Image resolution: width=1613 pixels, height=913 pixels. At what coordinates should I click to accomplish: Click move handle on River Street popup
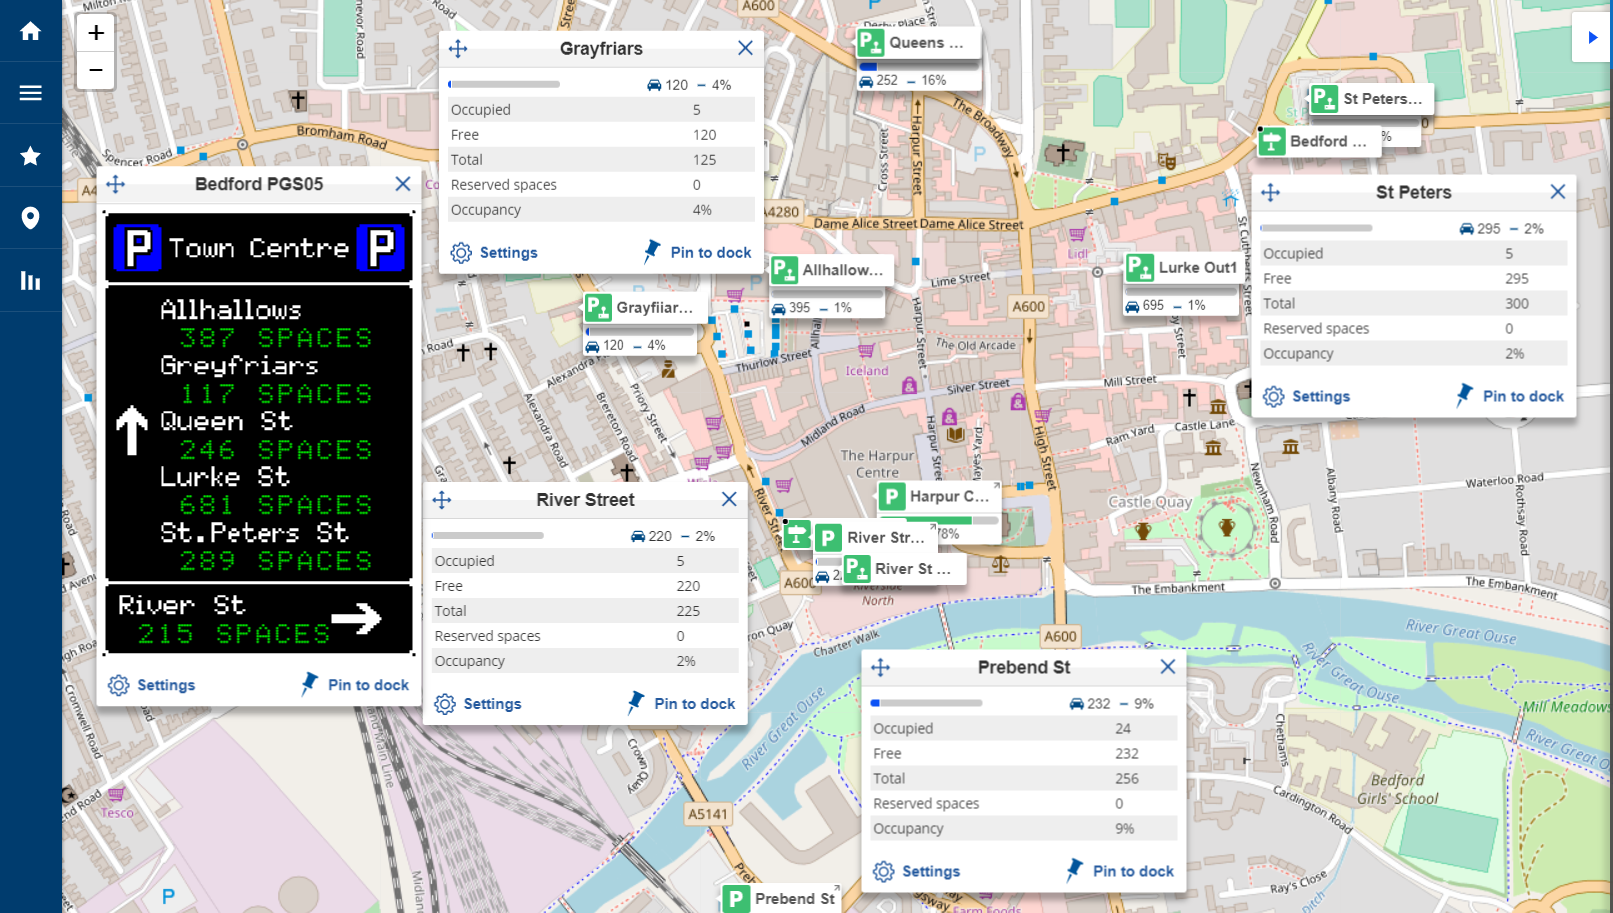(x=442, y=500)
